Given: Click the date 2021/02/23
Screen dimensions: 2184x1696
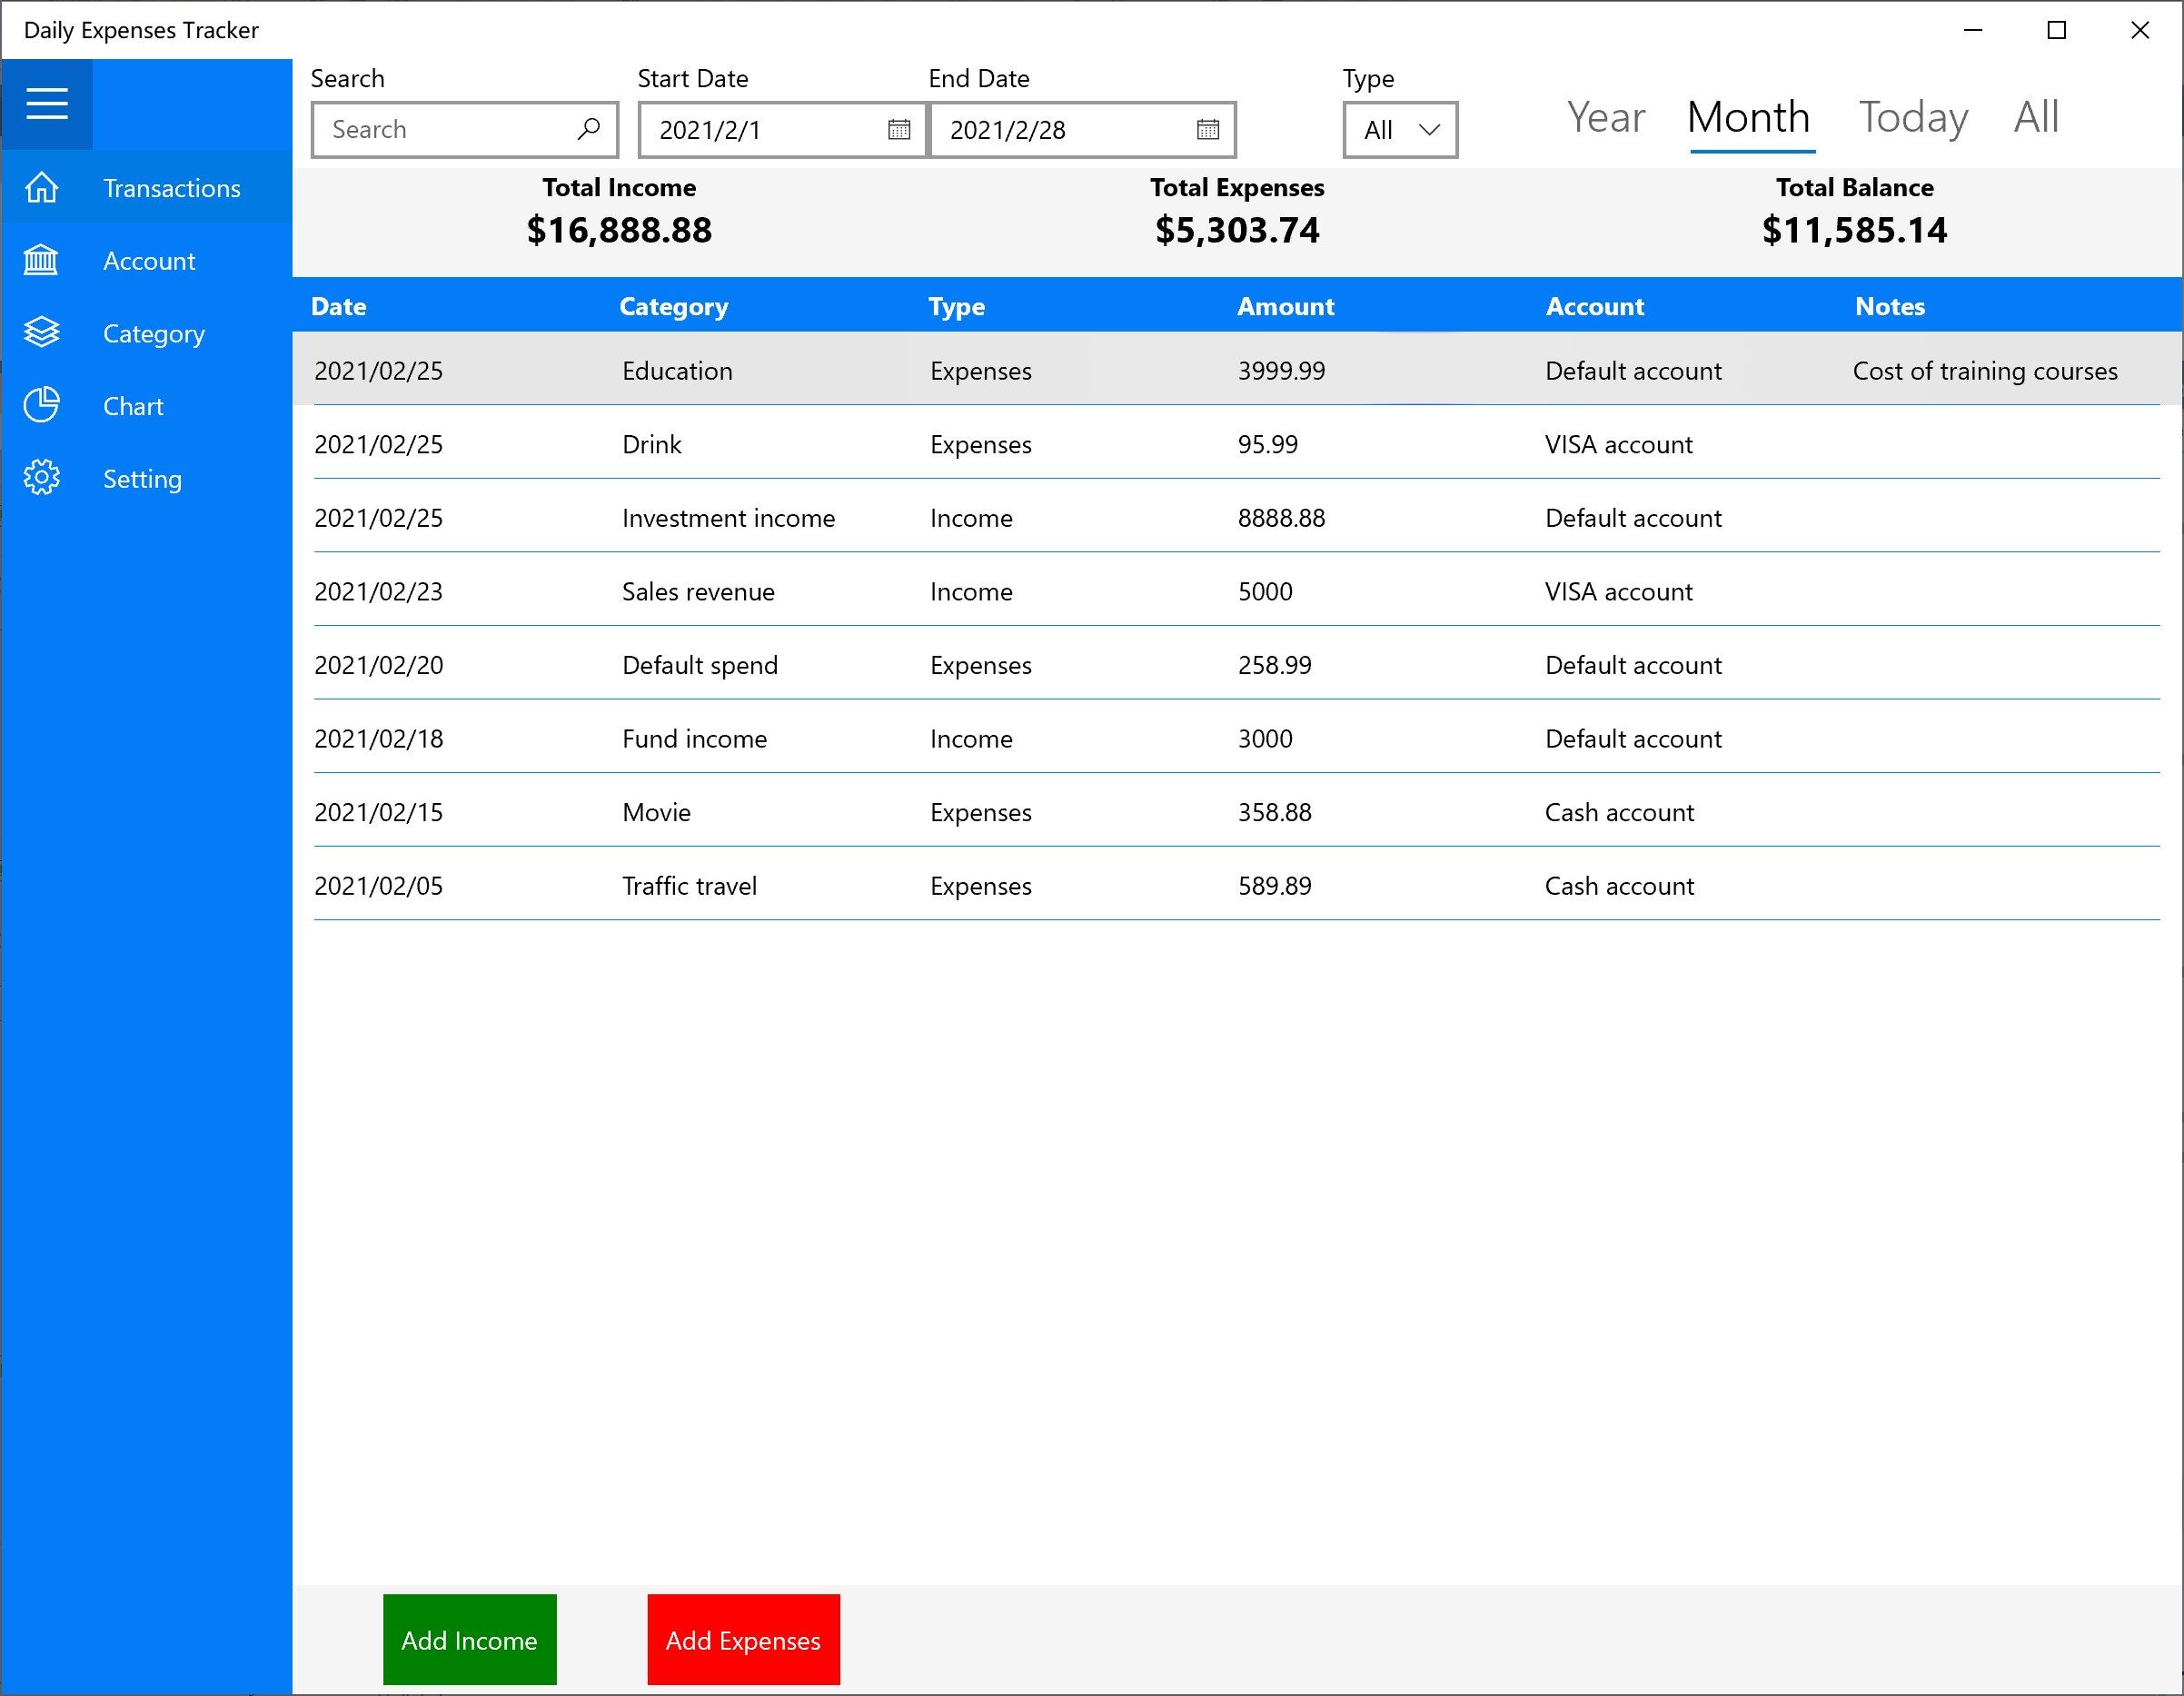Looking at the screenshot, I should pos(378,592).
